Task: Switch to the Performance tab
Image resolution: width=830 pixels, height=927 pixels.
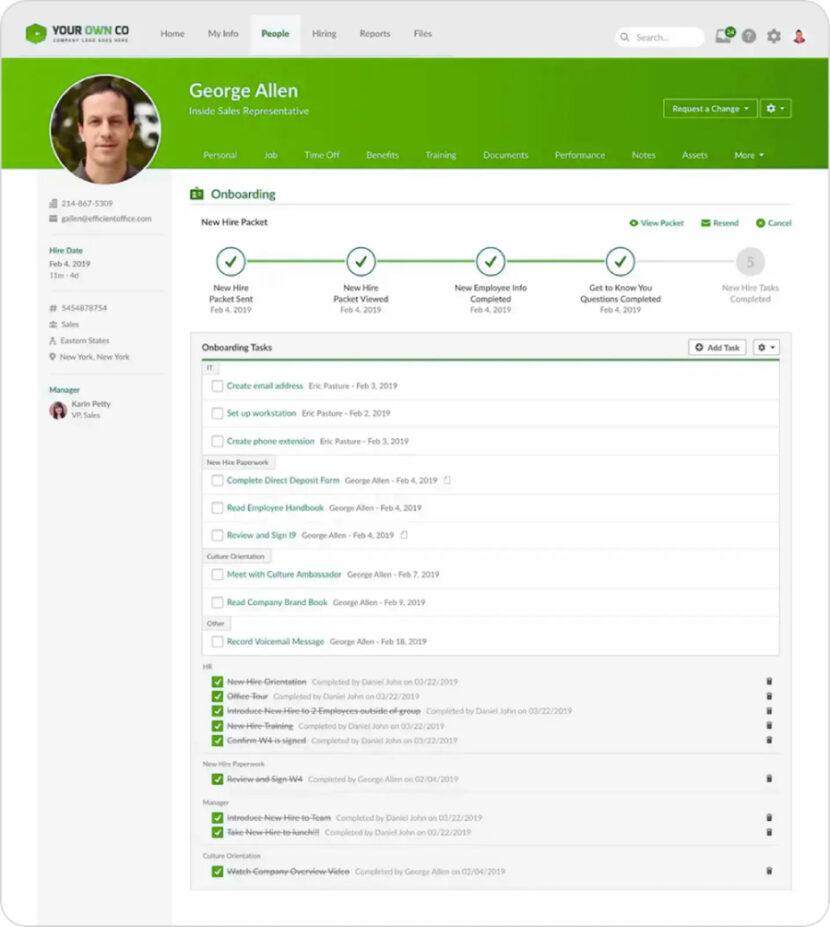Action: (581, 155)
